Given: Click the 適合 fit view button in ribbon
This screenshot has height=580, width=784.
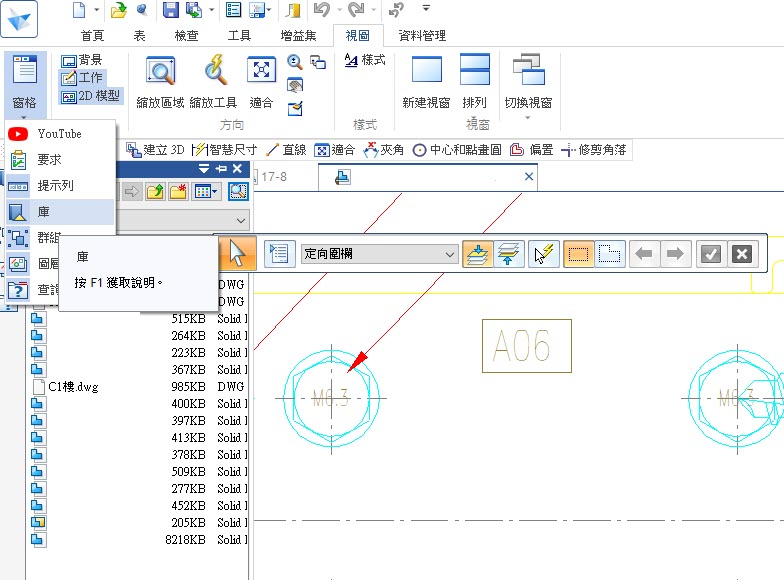Looking at the screenshot, I should point(261,82).
